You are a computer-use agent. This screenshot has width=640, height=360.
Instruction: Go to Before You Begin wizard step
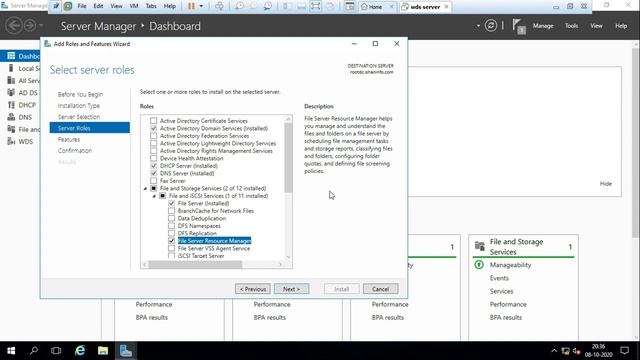[x=80, y=94]
